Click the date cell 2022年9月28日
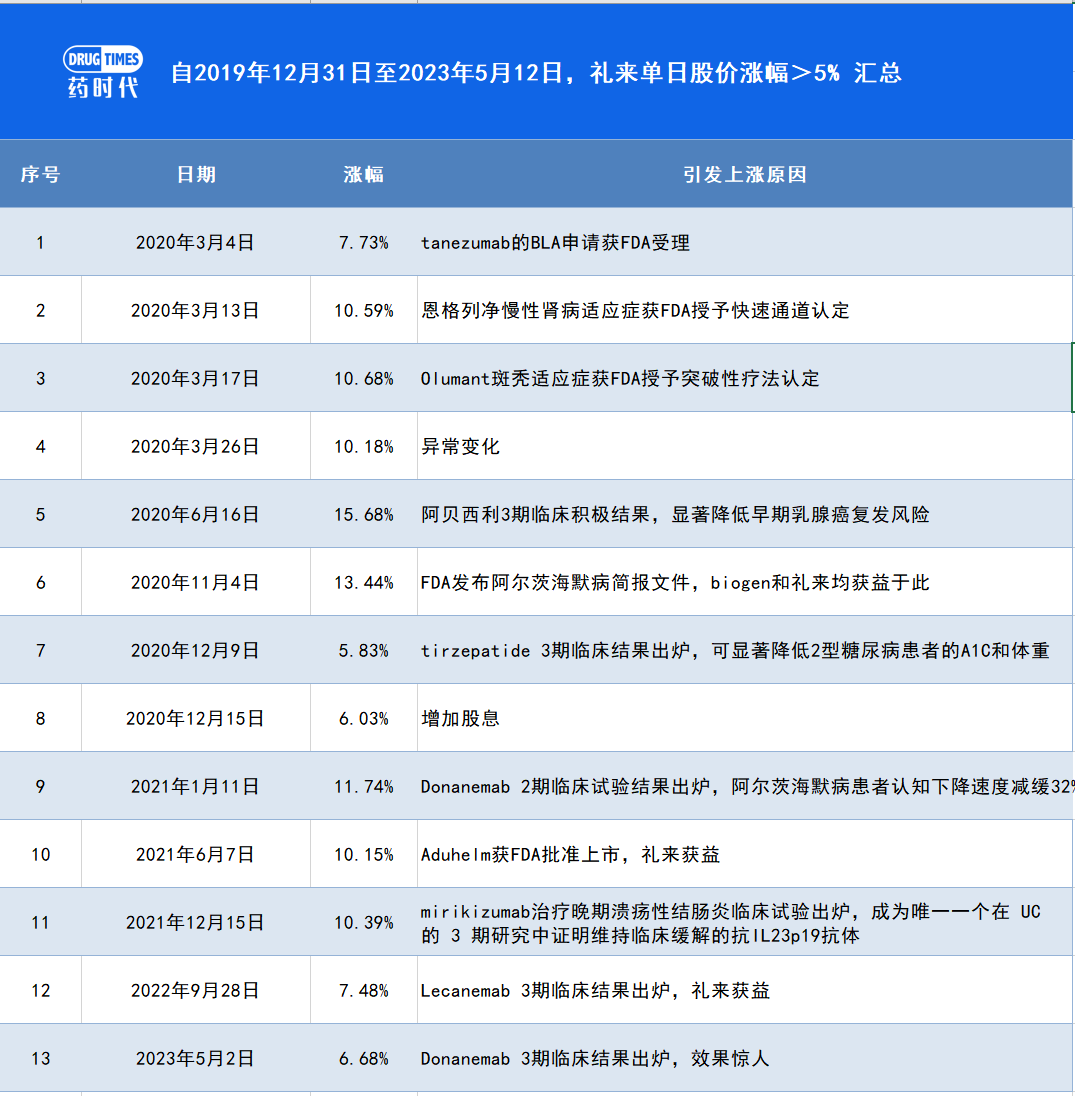 (195, 990)
